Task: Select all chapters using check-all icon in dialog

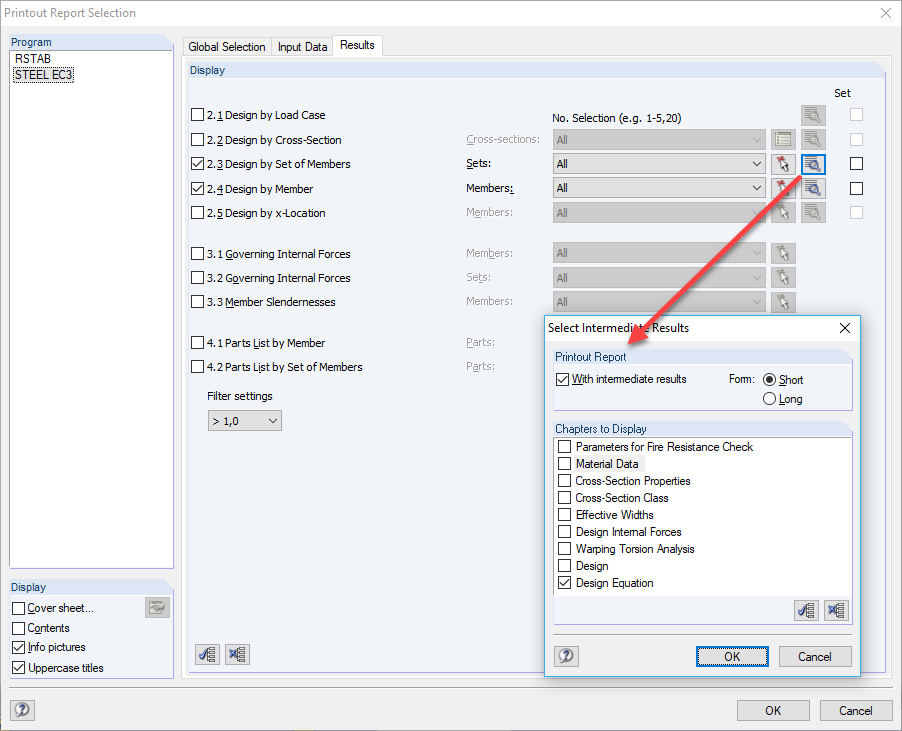Action: click(x=806, y=610)
